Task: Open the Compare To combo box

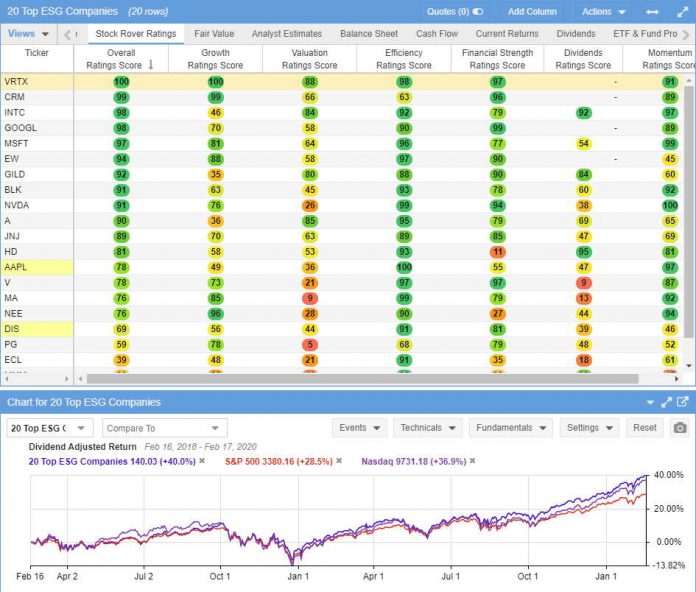Action: [165, 428]
